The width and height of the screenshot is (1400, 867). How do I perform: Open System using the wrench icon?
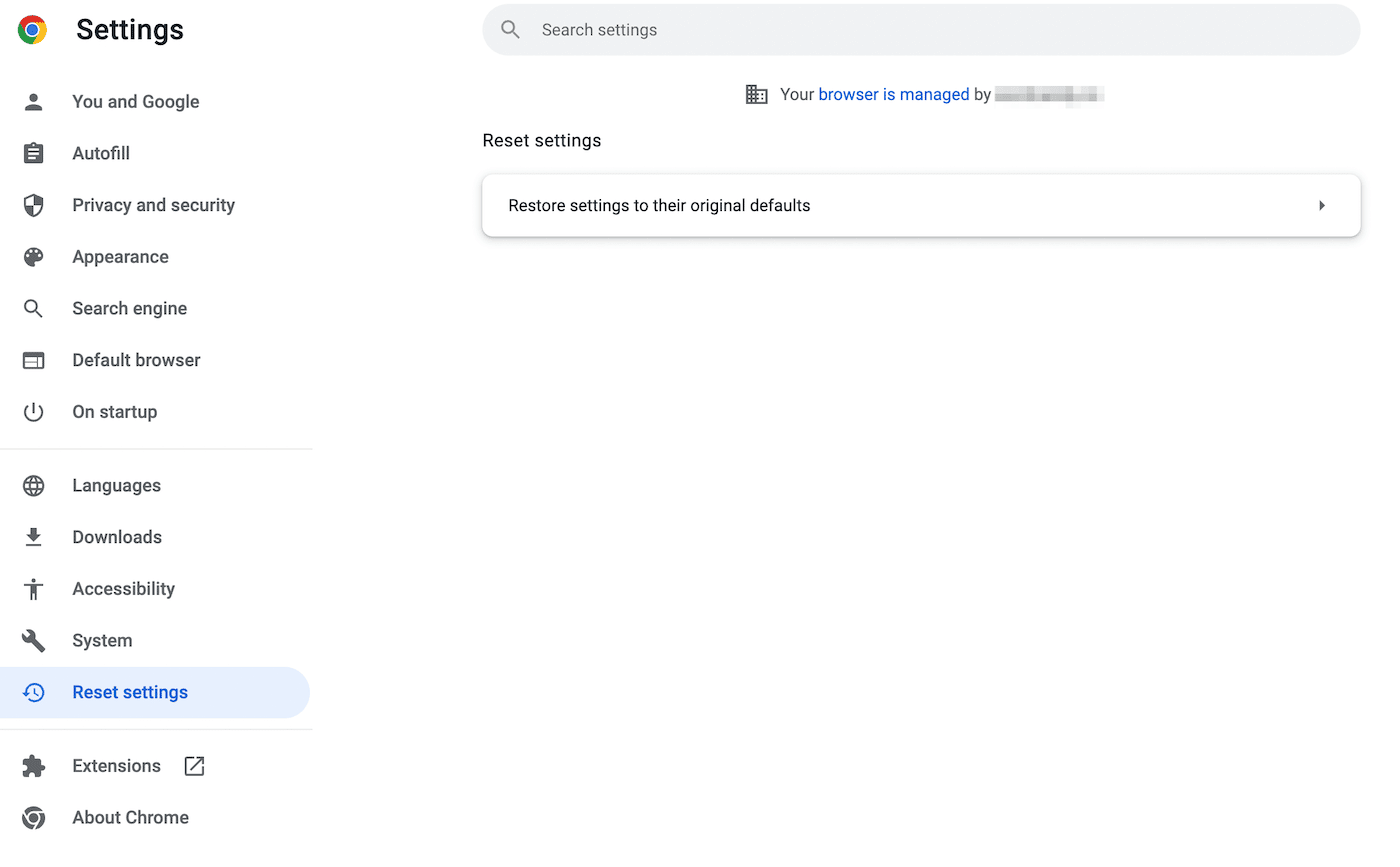pyautogui.click(x=33, y=640)
